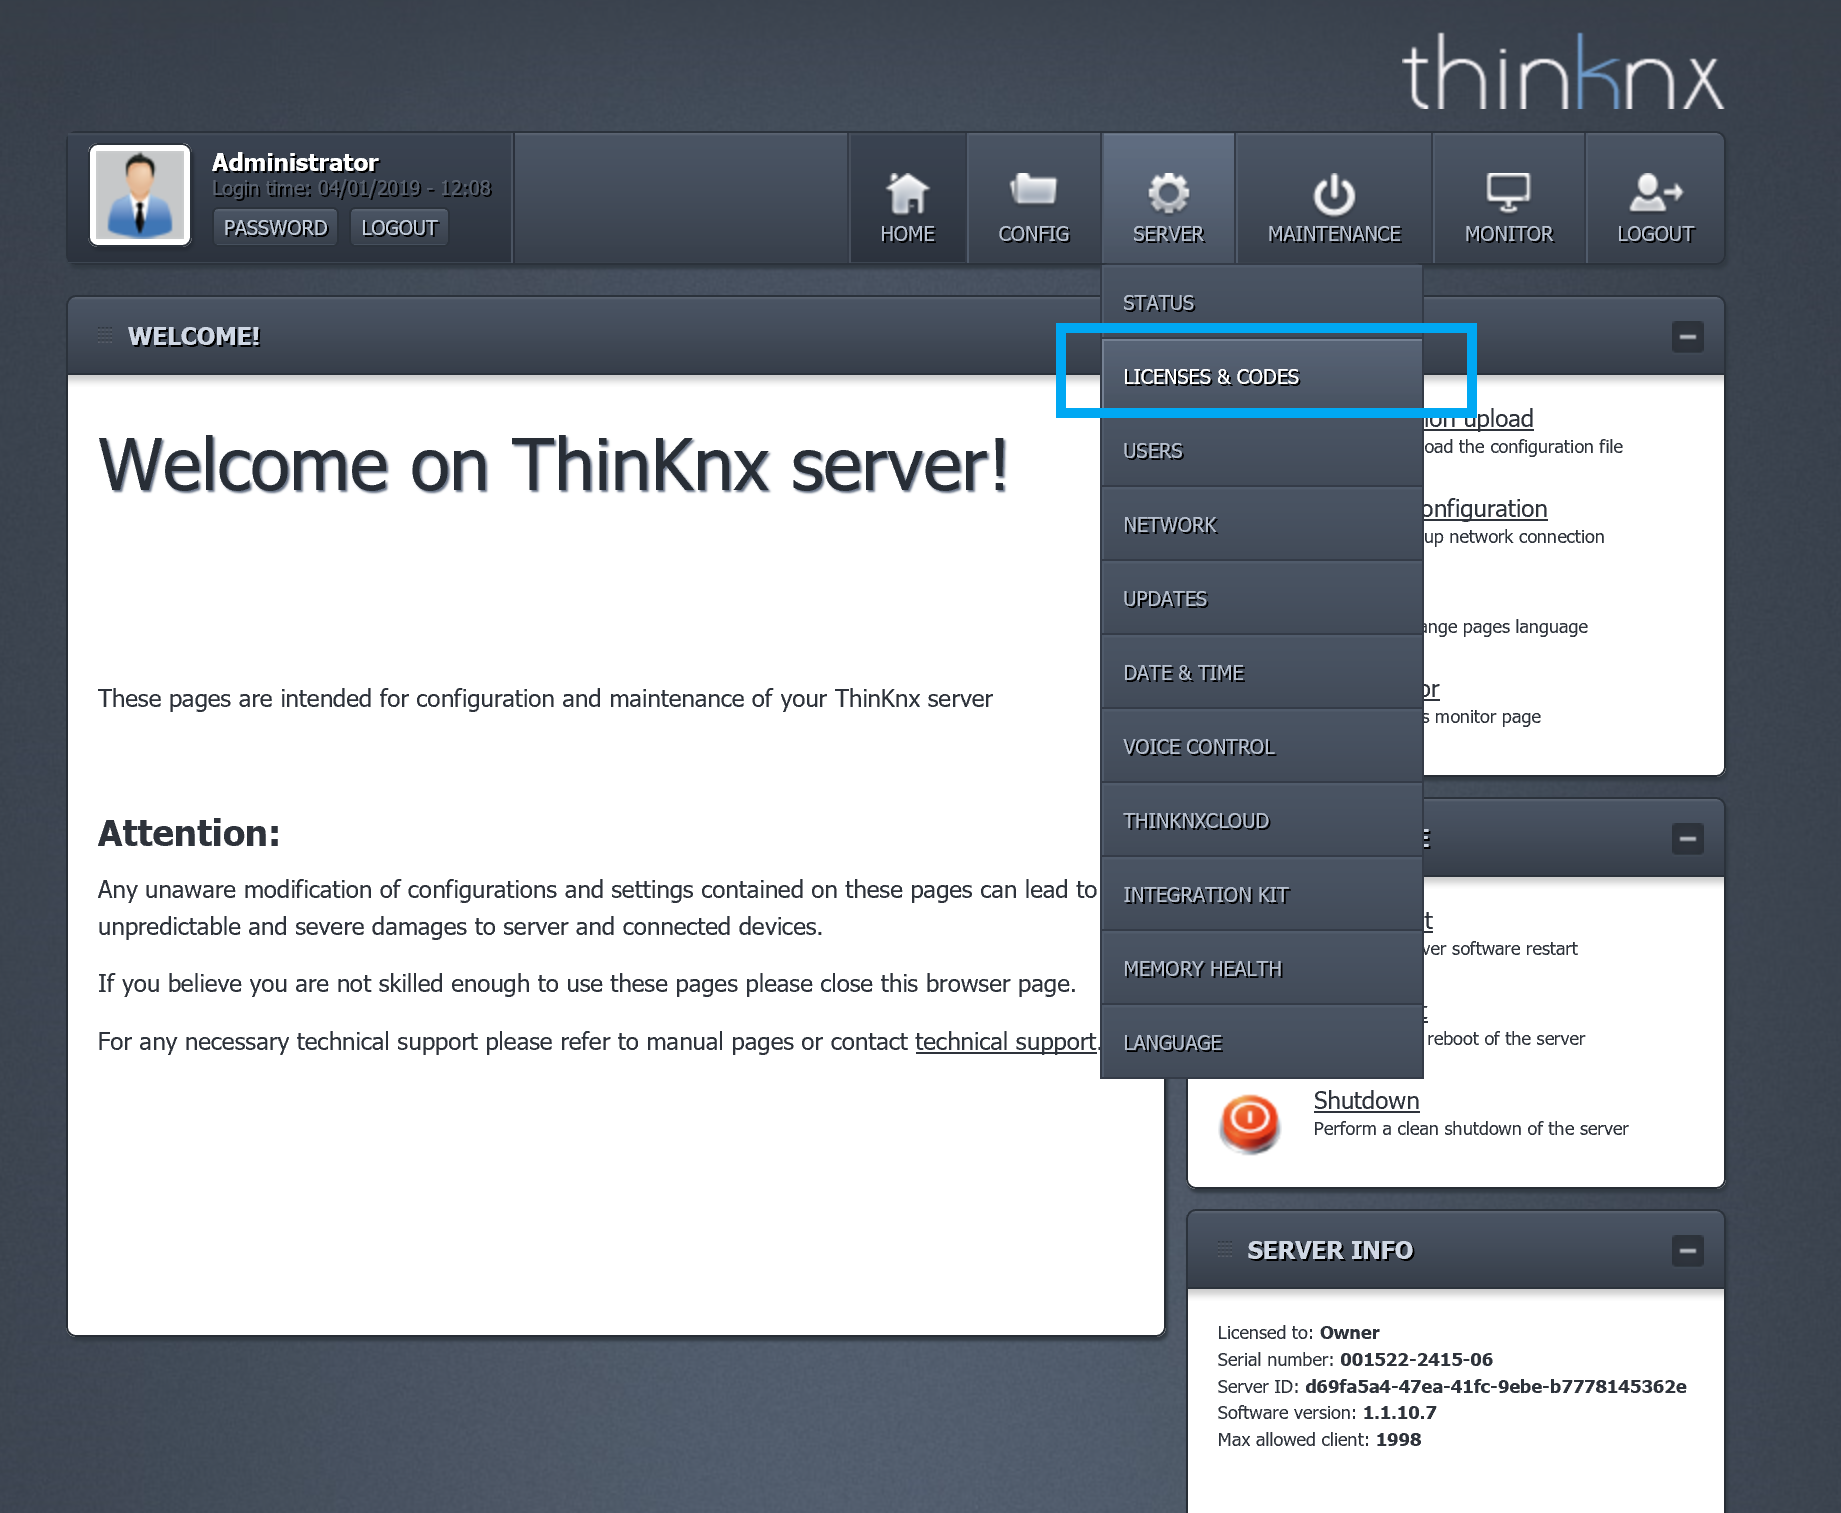Click the Administrator avatar picture
Screen dimensions: 1841x1513
[x=140, y=195]
